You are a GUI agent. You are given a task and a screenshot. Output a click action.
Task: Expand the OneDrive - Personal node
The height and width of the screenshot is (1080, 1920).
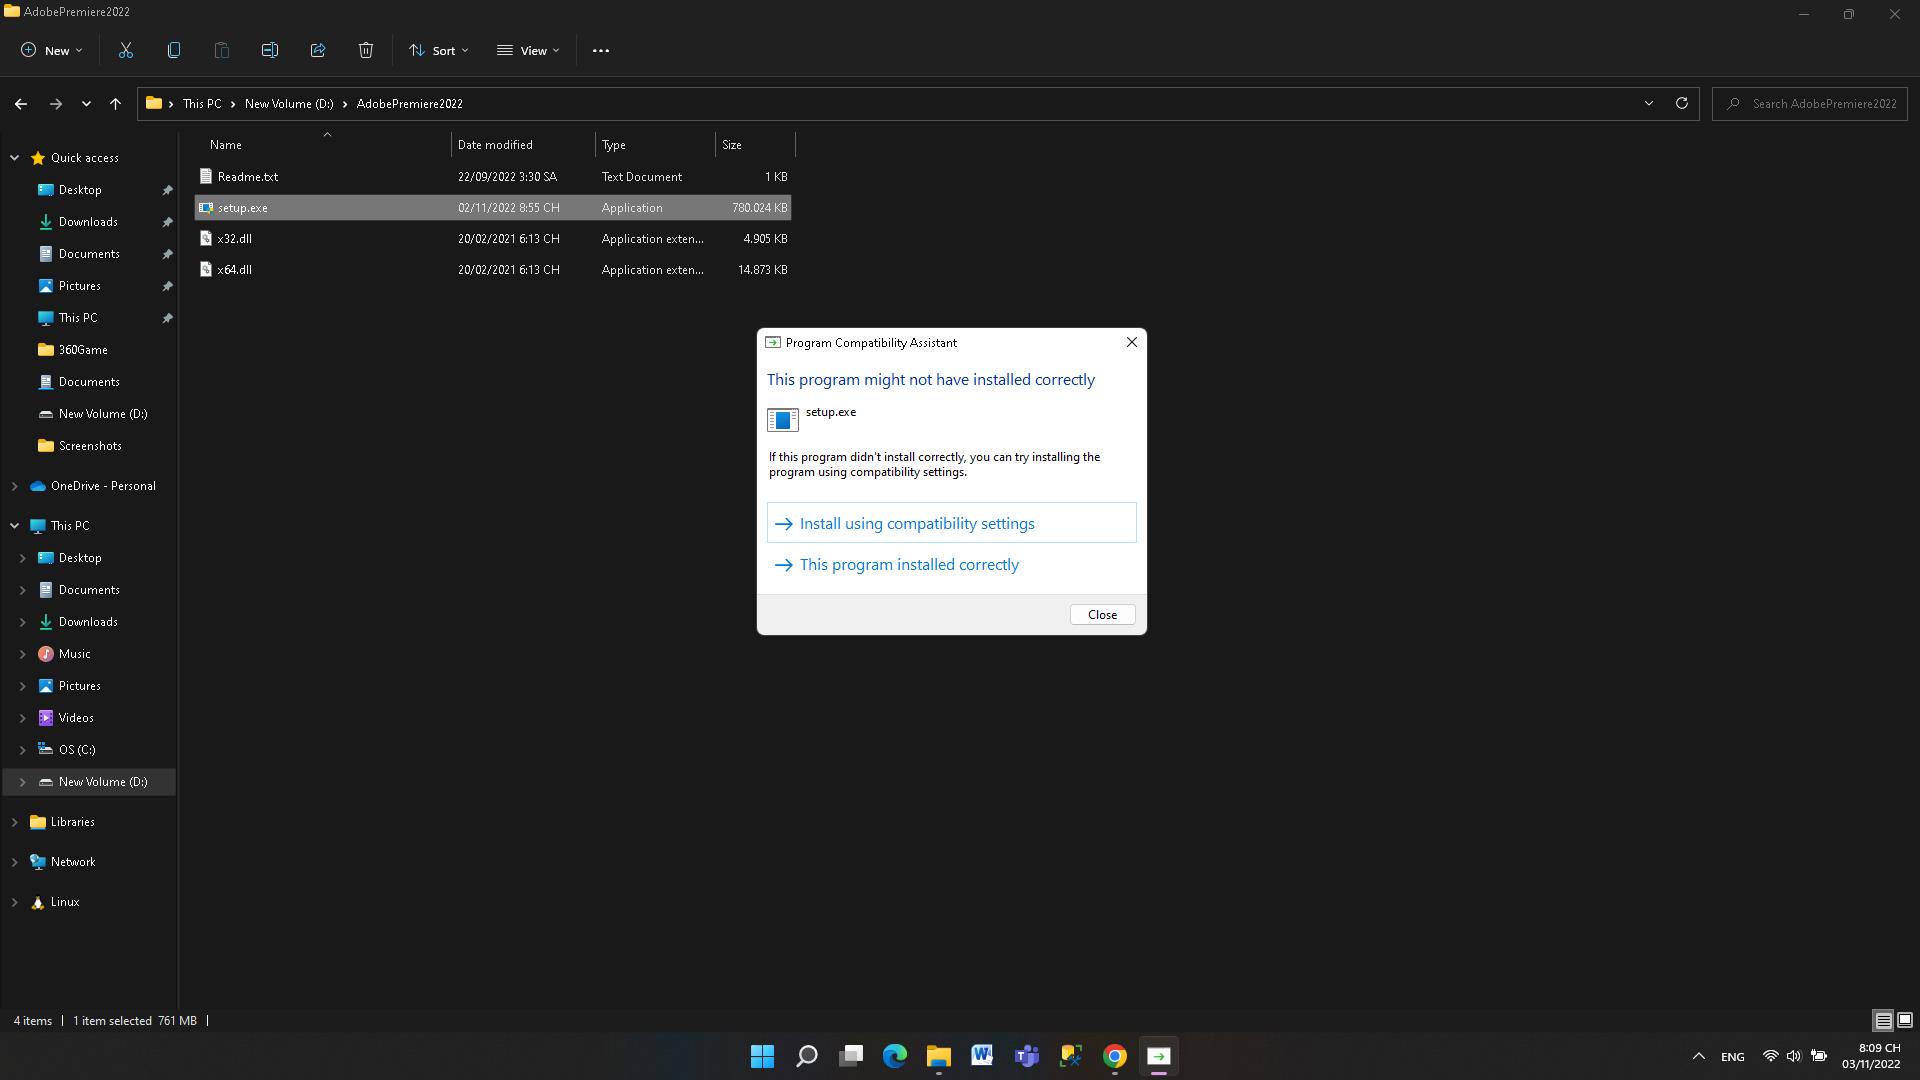coord(14,486)
